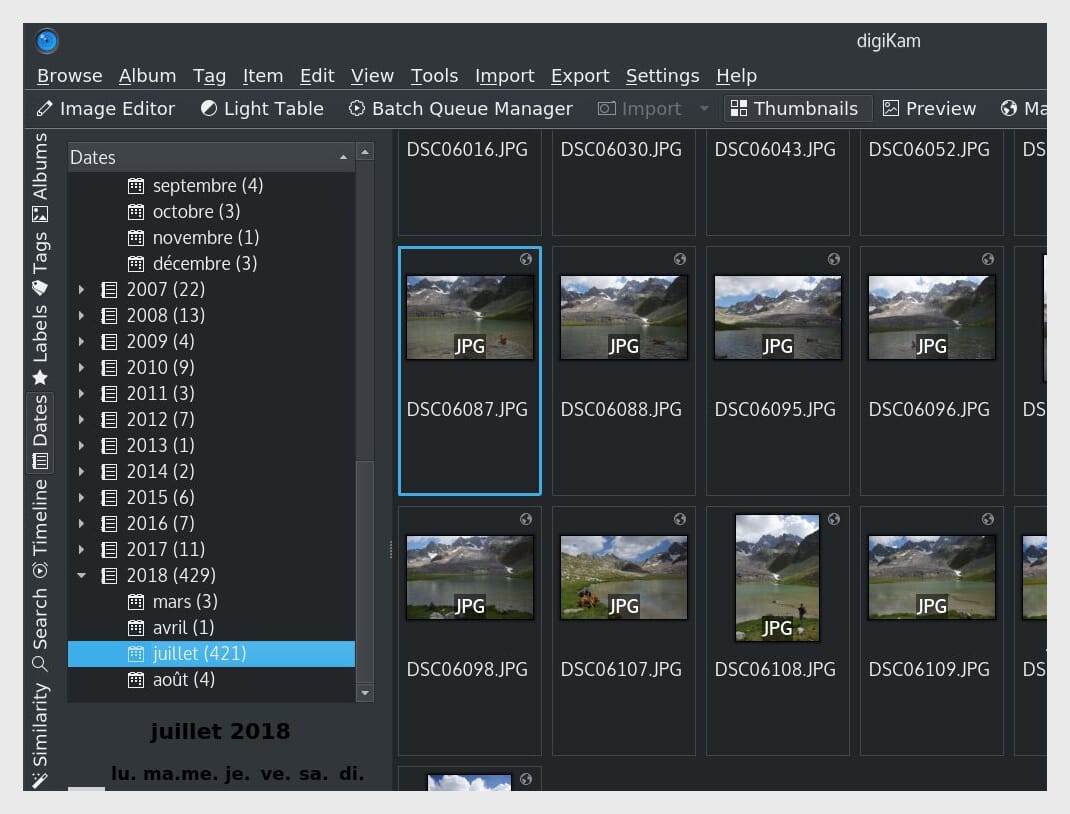This screenshot has width=1070, height=814.
Task: Expand the 2017 (11) year node
Action: click(x=81, y=549)
